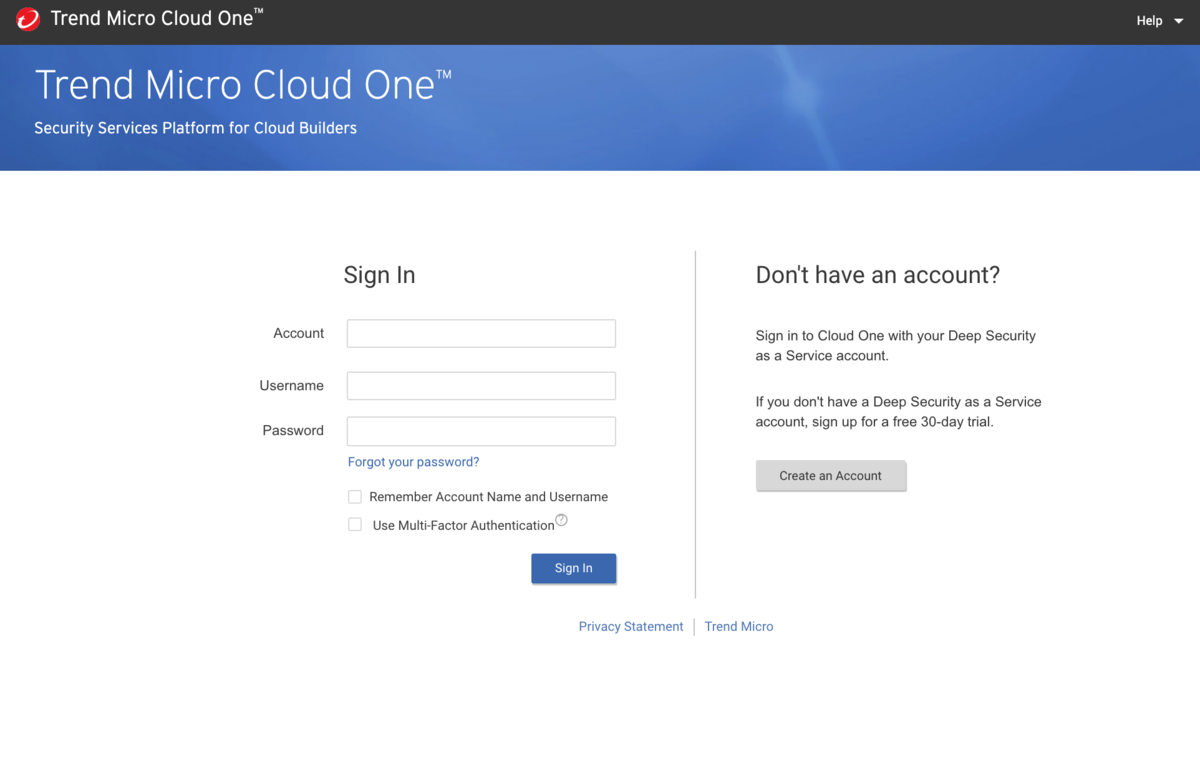Click the "Sign in to Cloud One" paragraph
The image size is (1200, 768).
896,346
